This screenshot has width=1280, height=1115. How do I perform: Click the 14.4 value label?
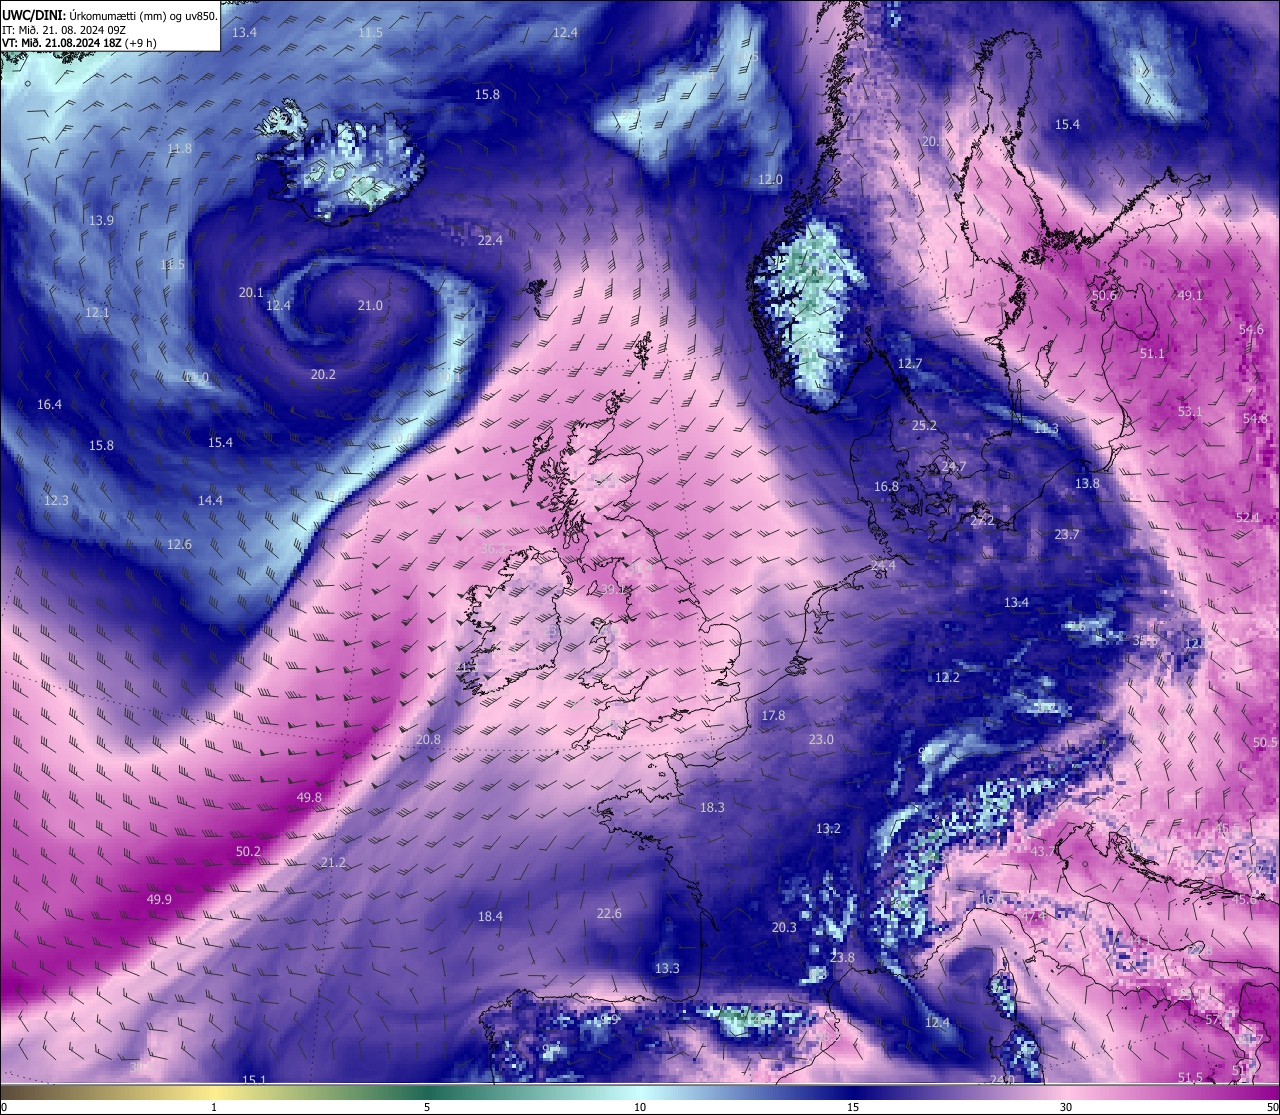click(210, 500)
